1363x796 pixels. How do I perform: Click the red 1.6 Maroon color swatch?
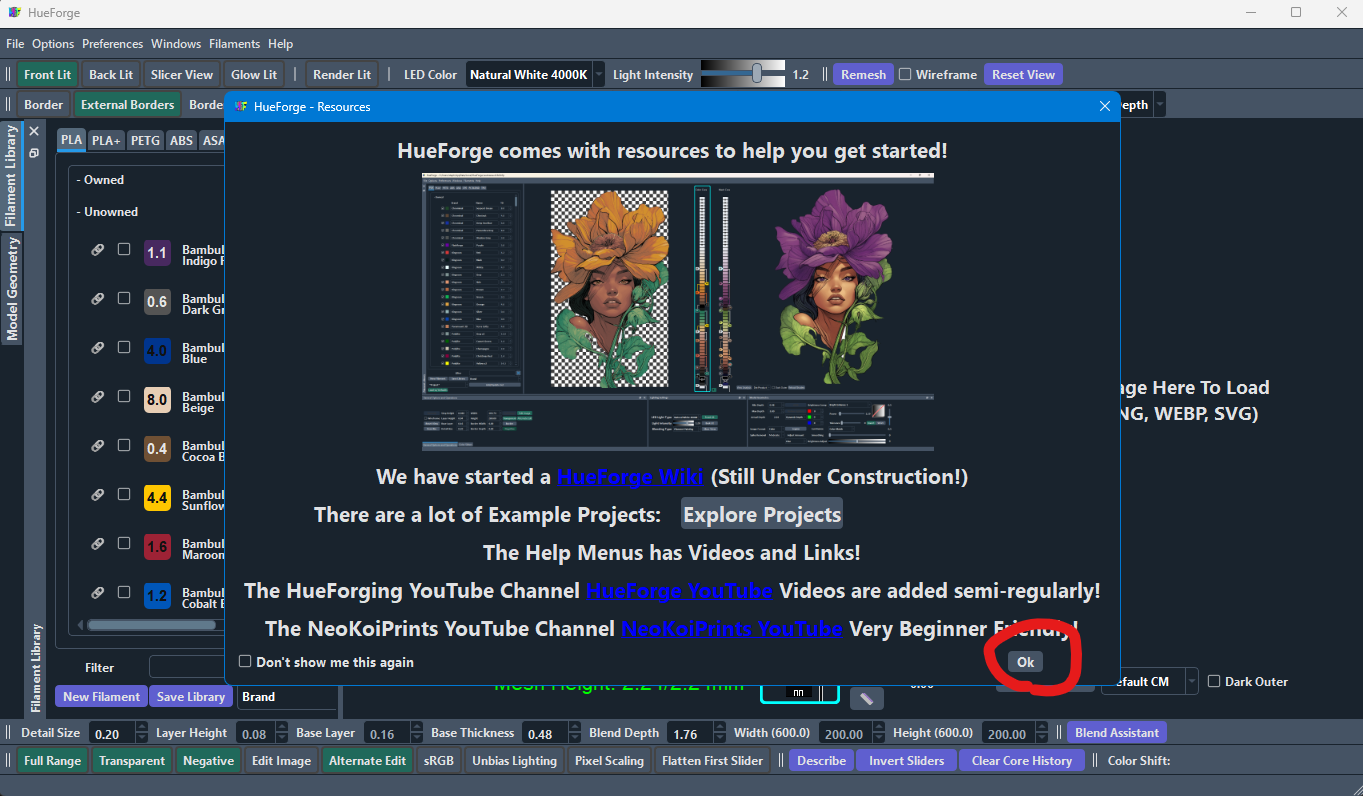pos(157,548)
